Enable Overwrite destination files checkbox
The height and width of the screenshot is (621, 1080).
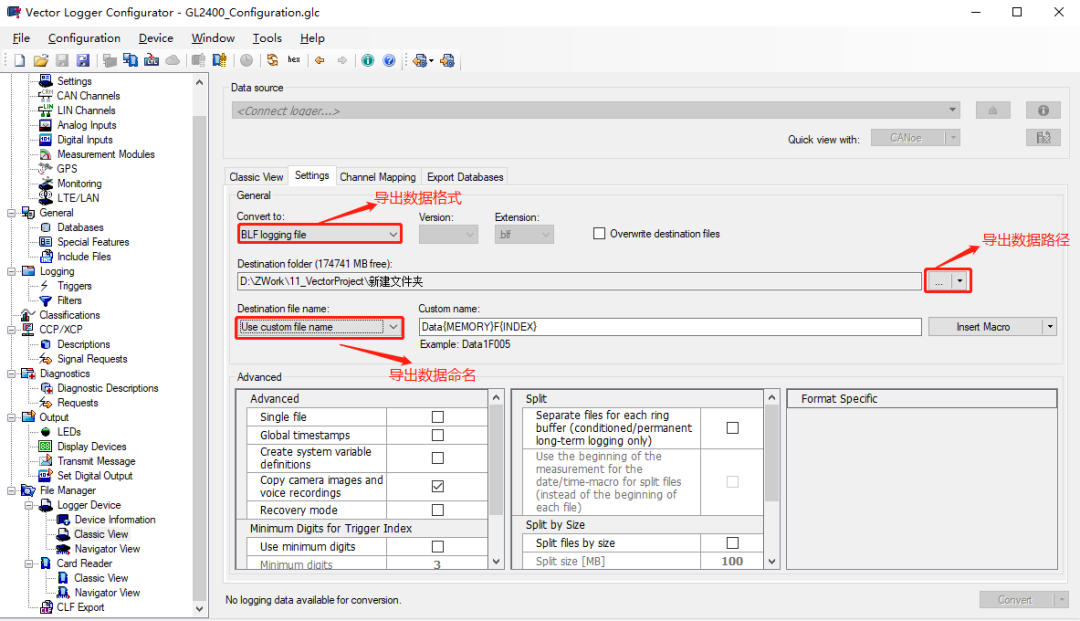(600, 234)
